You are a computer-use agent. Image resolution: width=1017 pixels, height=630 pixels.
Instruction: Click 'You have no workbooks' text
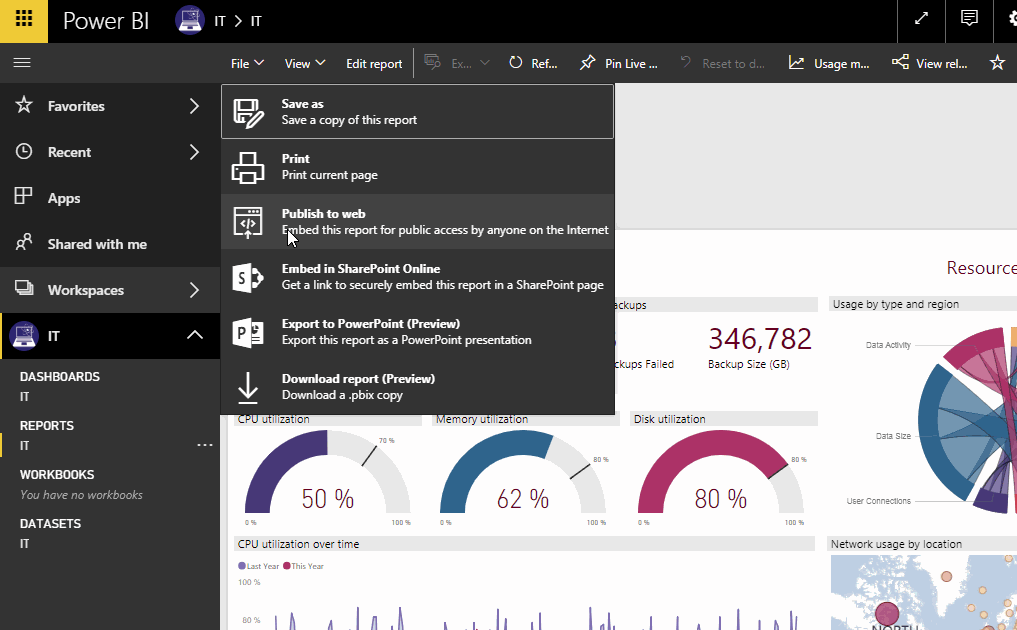(81, 494)
